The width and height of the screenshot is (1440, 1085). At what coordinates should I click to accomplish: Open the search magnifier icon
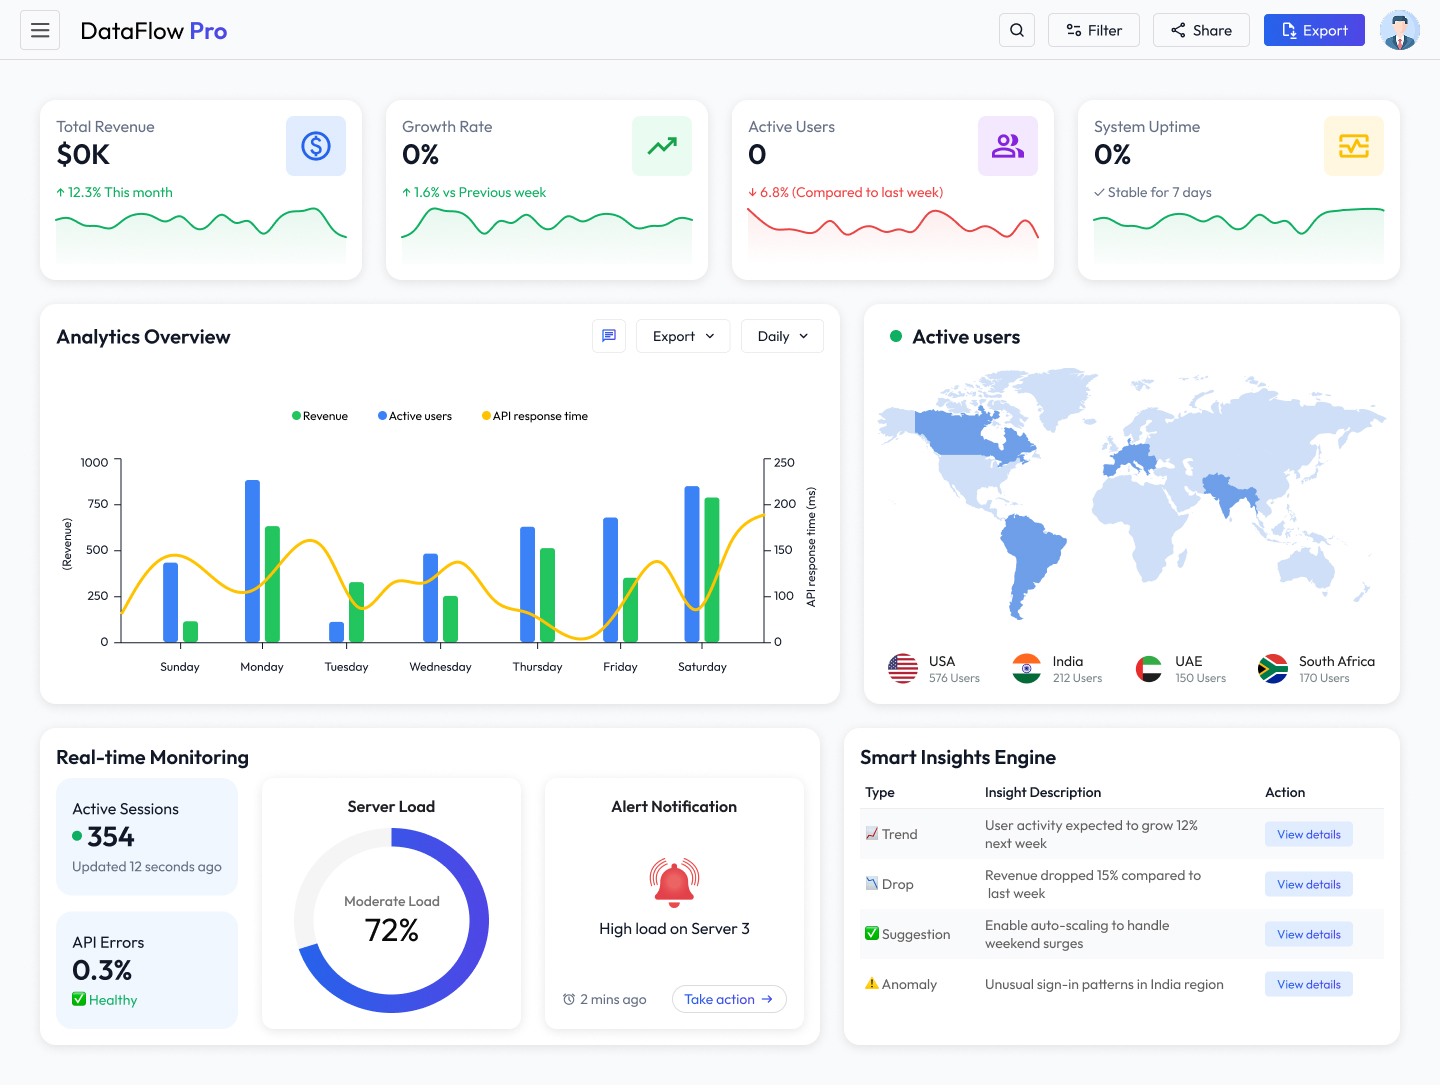1017,30
